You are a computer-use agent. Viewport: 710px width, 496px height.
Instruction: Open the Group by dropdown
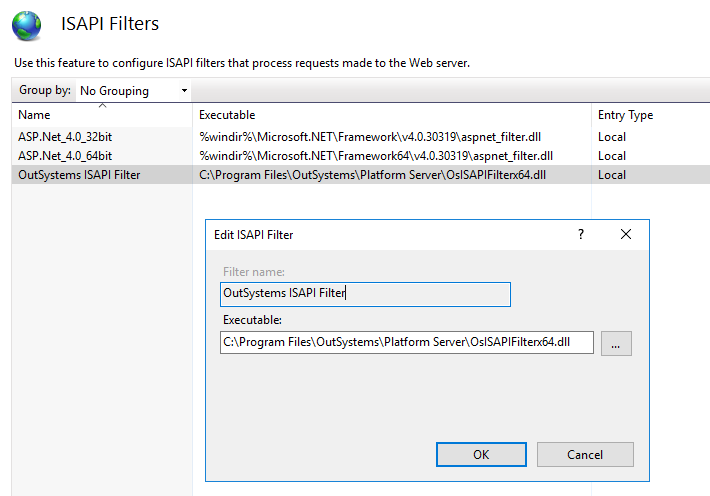(133, 91)
